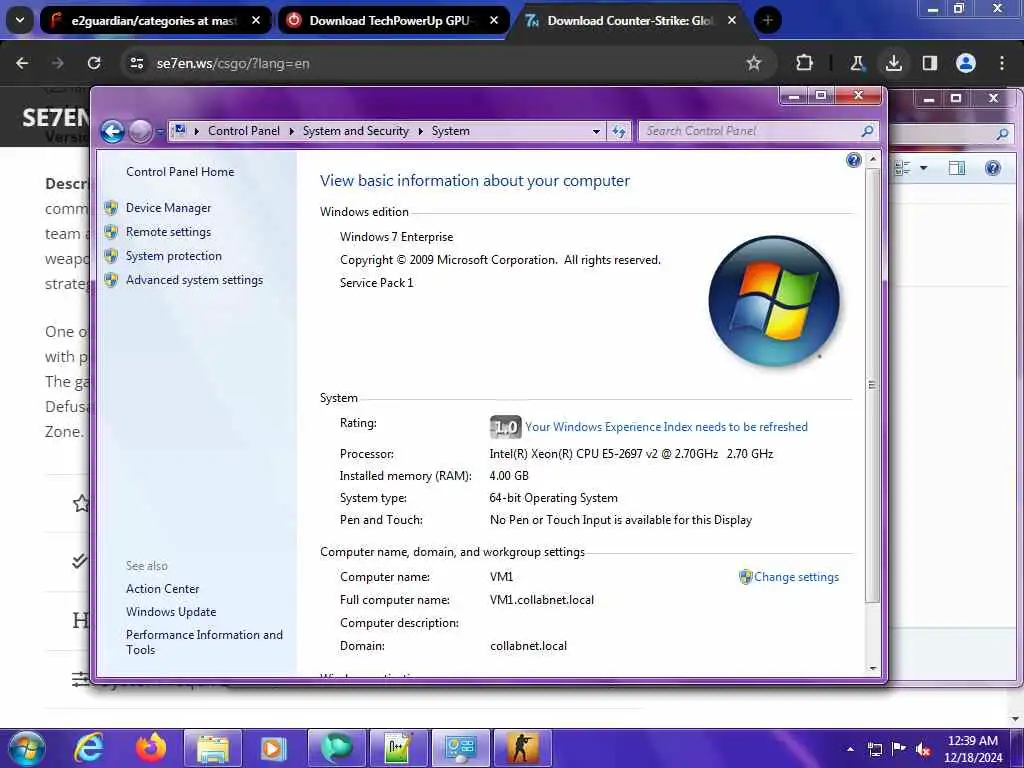The width and height of the screenshot is (1024, 768).
Task: Click the Control Panel back arrow button
Action: tap(112, 131)
